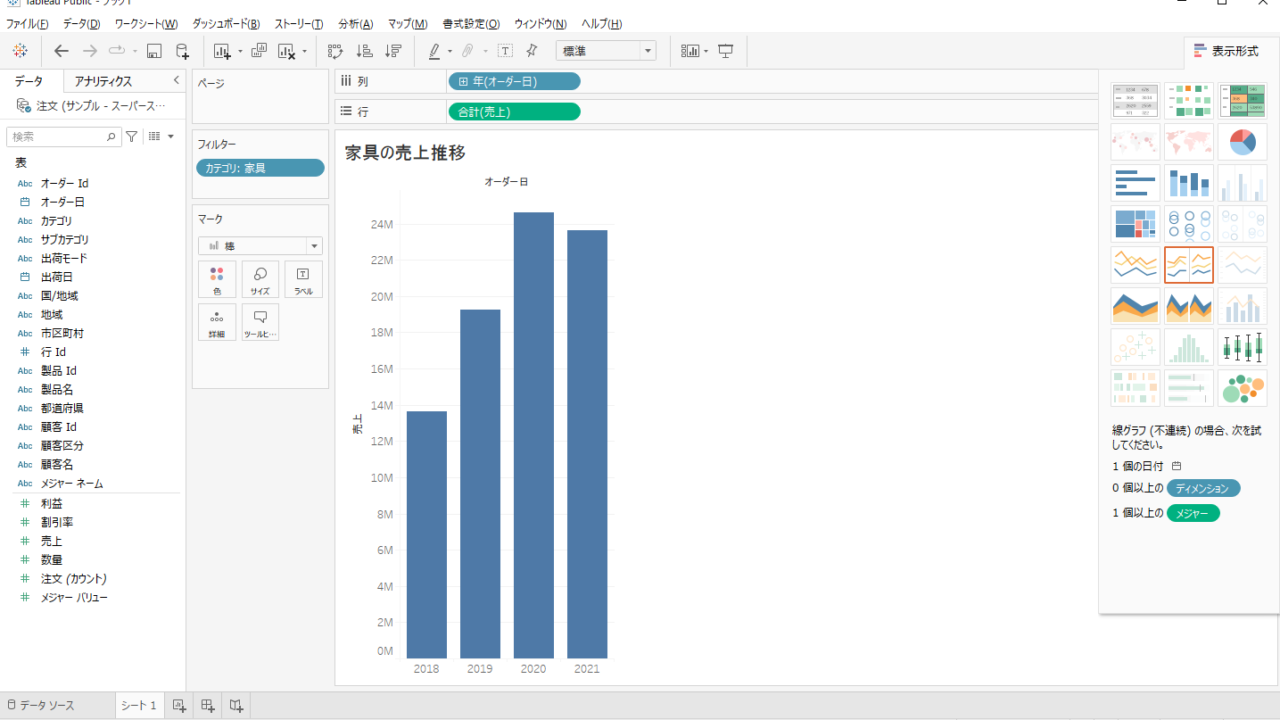Choose the pie chart in Show Me
The width and height of the screenshot is (1280, 720).
pos(1242,142)
